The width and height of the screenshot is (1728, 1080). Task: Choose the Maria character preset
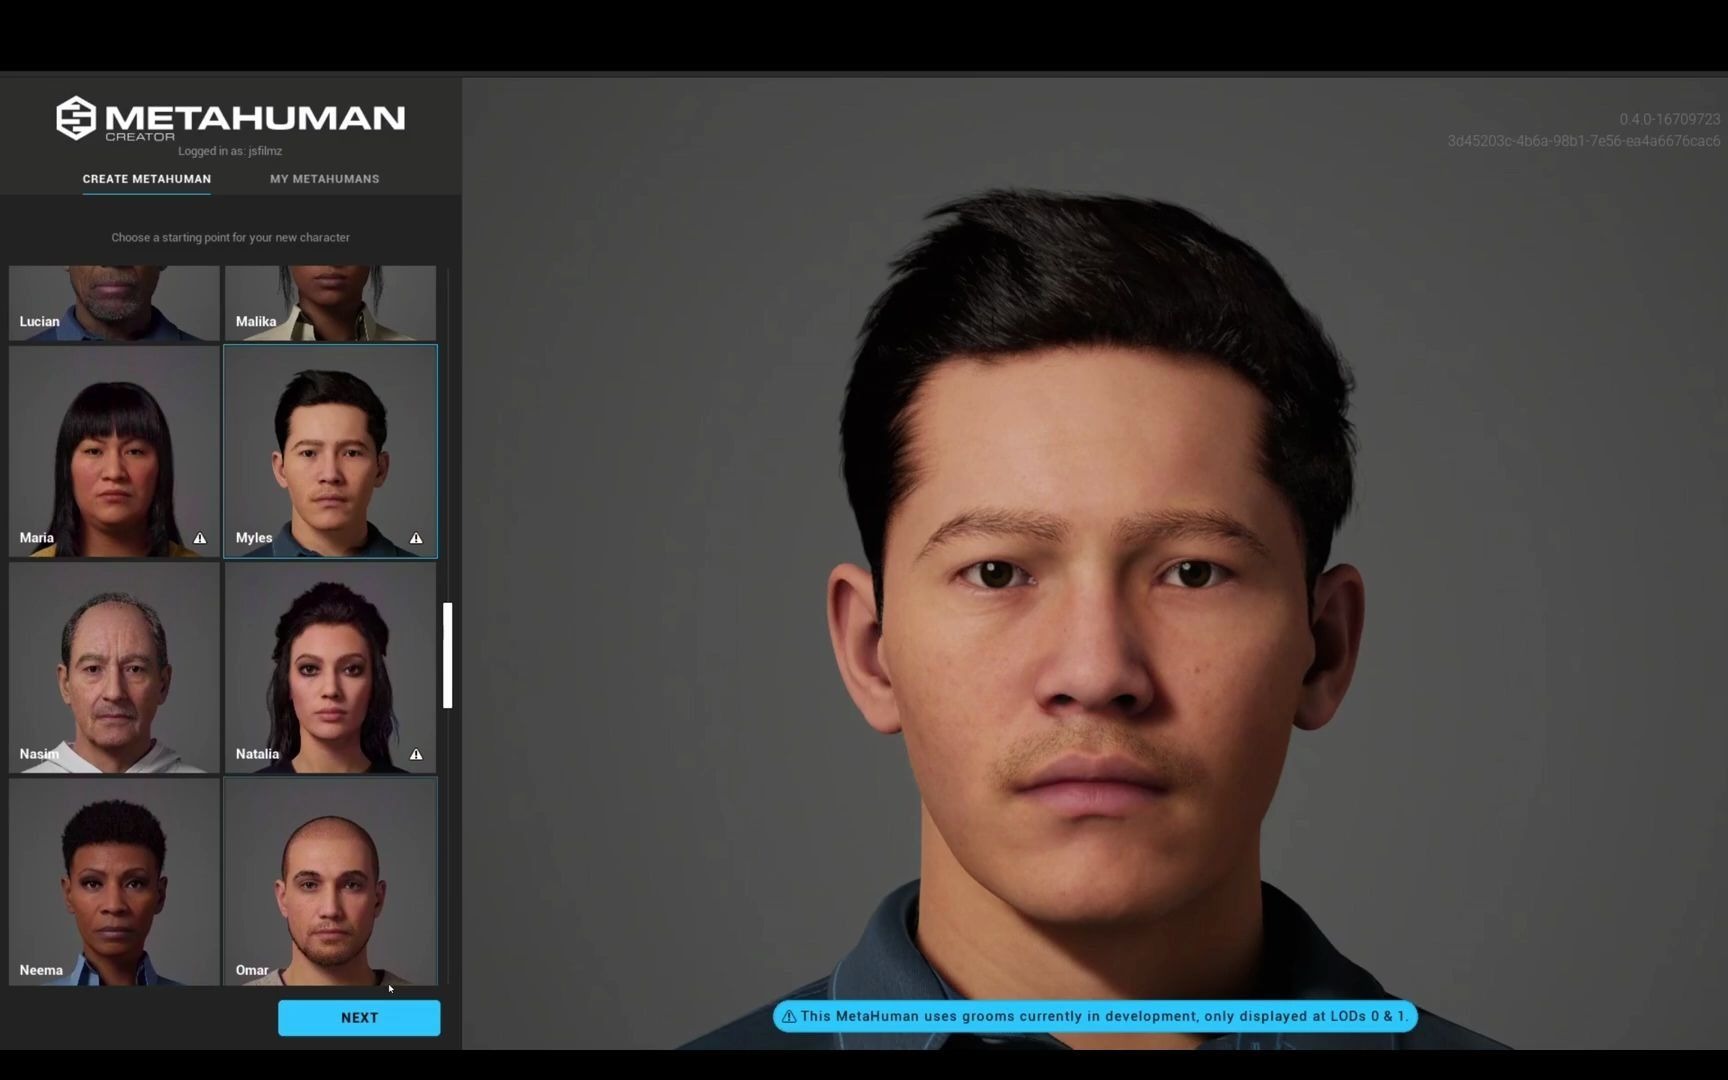(x=114, y=451)
